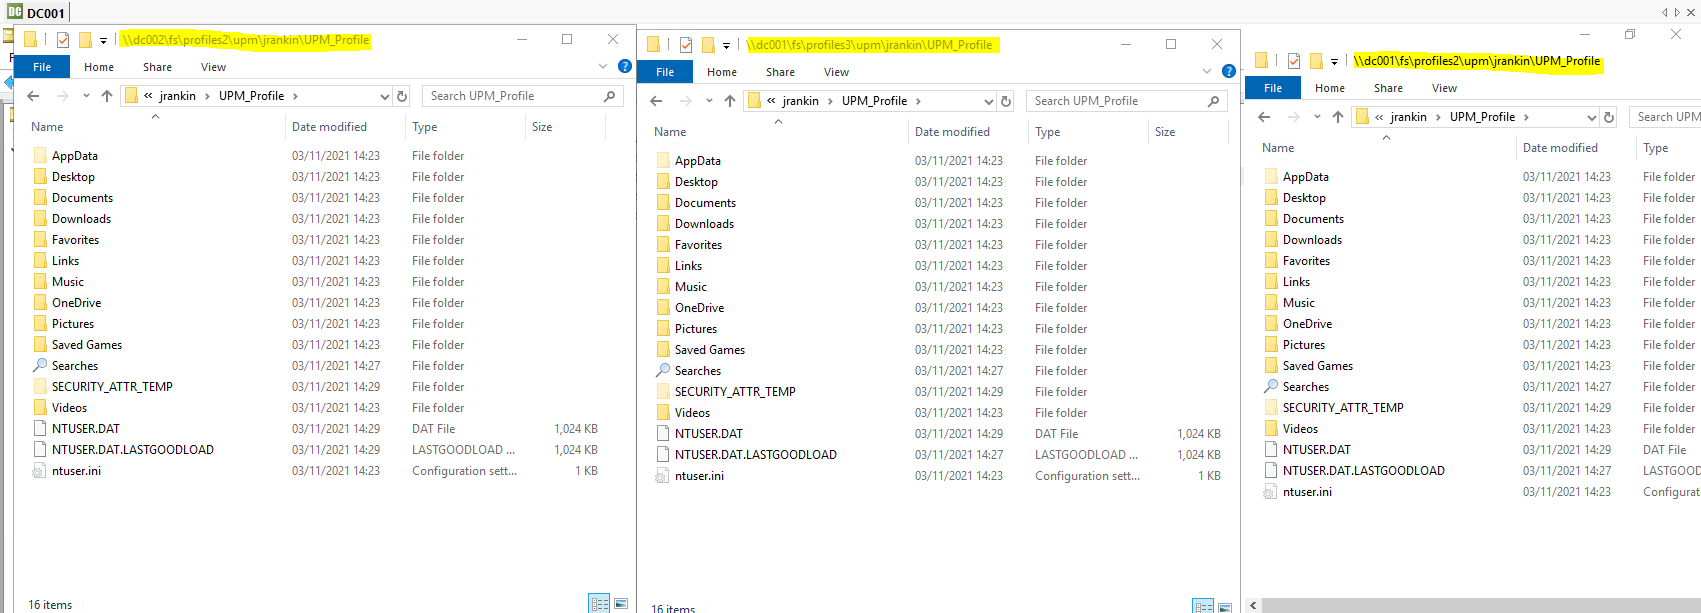The width and height of the screenshot is (1701, 613).
Task: Refresh the profiles3 window address bar
Action: 1006,101
